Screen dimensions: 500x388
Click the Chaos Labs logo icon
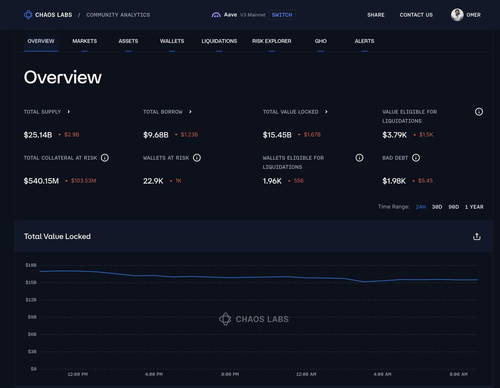[28, 15]
